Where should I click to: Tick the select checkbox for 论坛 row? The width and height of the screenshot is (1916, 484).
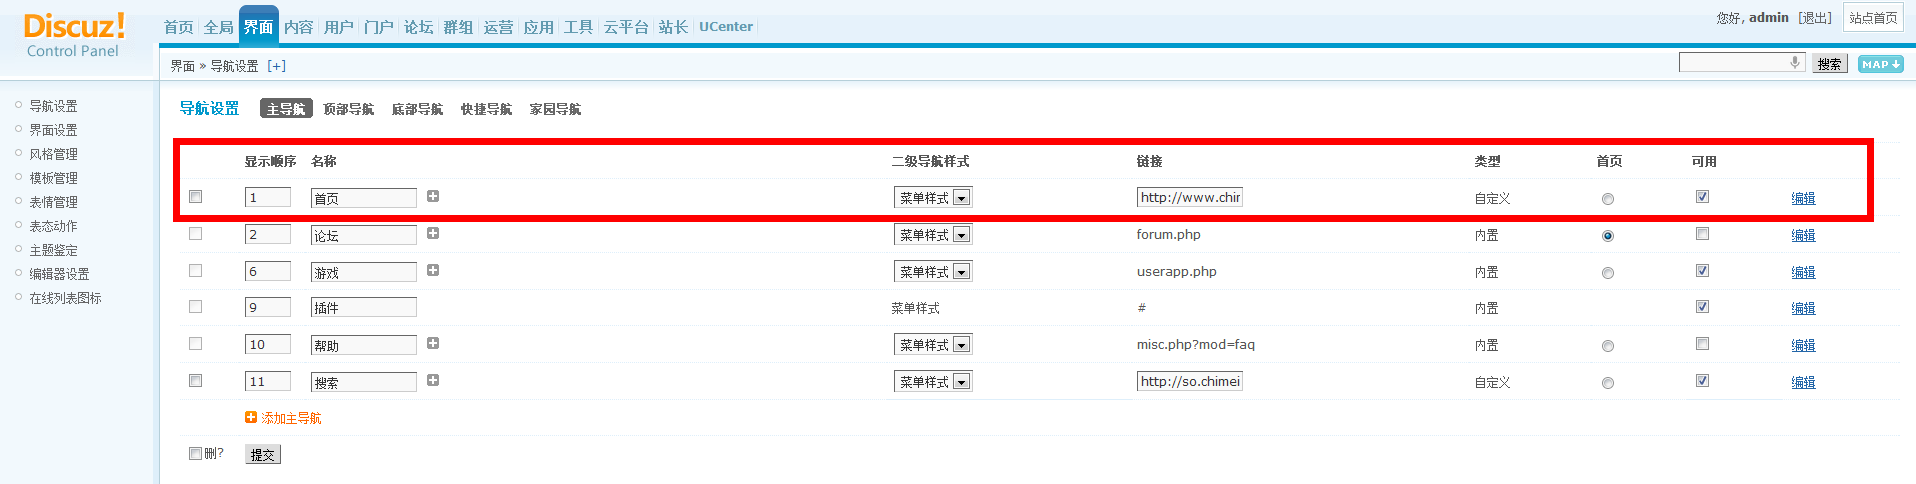[196, 234]
